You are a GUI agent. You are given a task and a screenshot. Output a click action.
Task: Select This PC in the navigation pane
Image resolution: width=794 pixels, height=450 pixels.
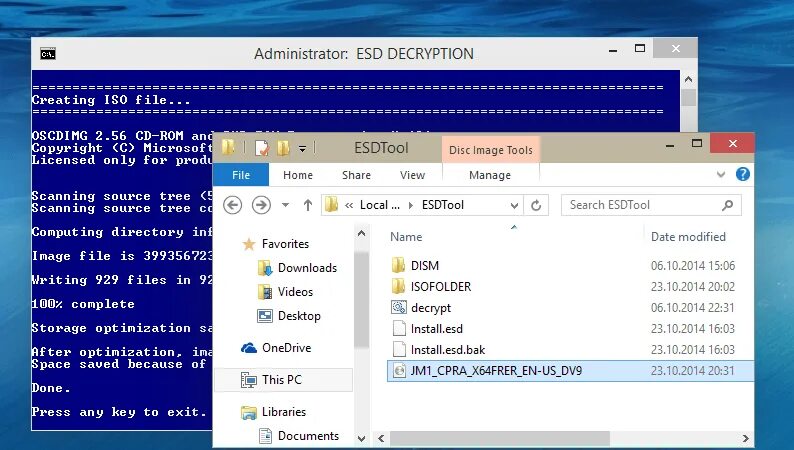click(x=282, y=380)
